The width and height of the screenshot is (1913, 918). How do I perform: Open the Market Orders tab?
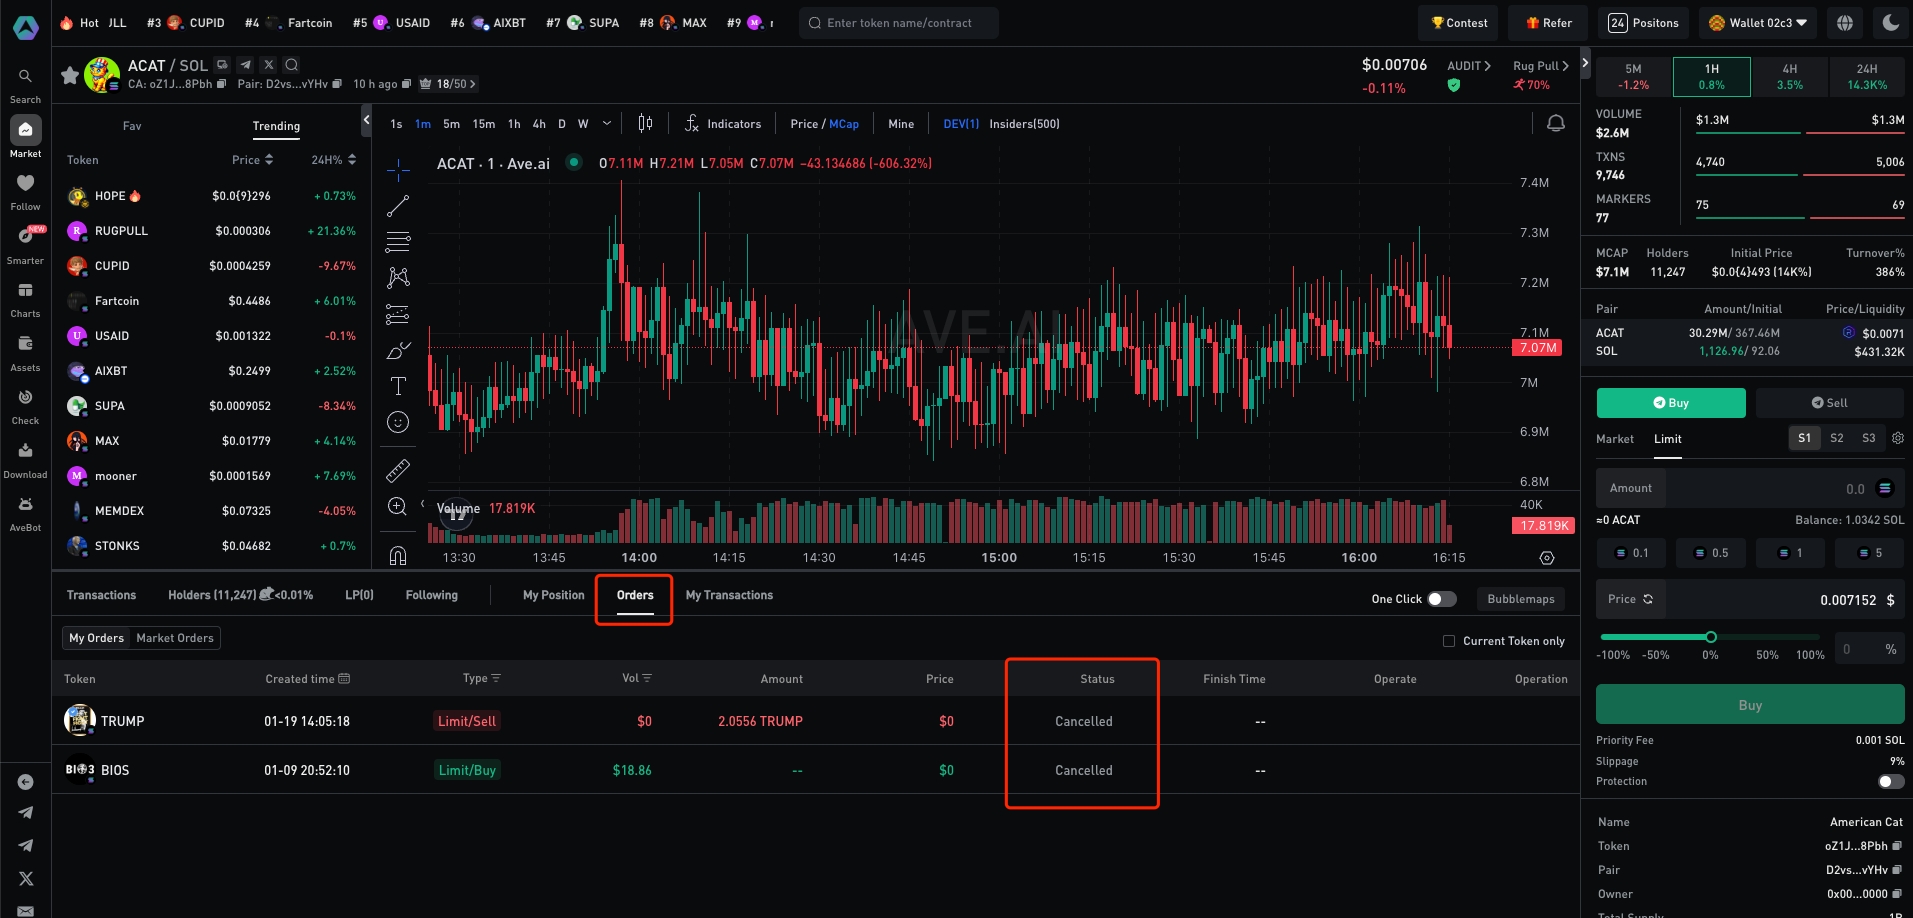[x=175, y=638]
